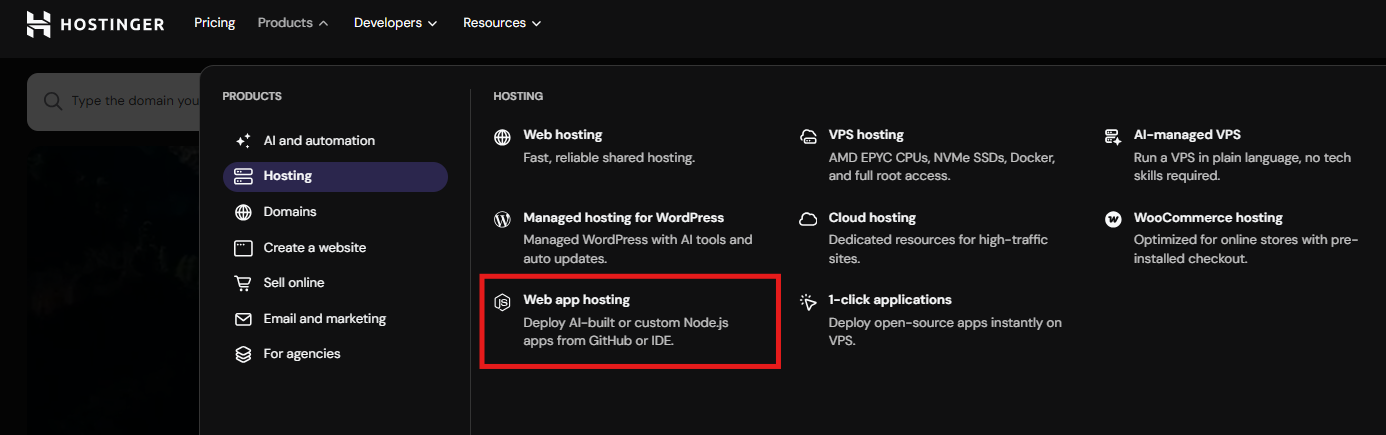1386x435 pixels.
Task: Click the Create a website window icon
Action: (x=243, y=248)
